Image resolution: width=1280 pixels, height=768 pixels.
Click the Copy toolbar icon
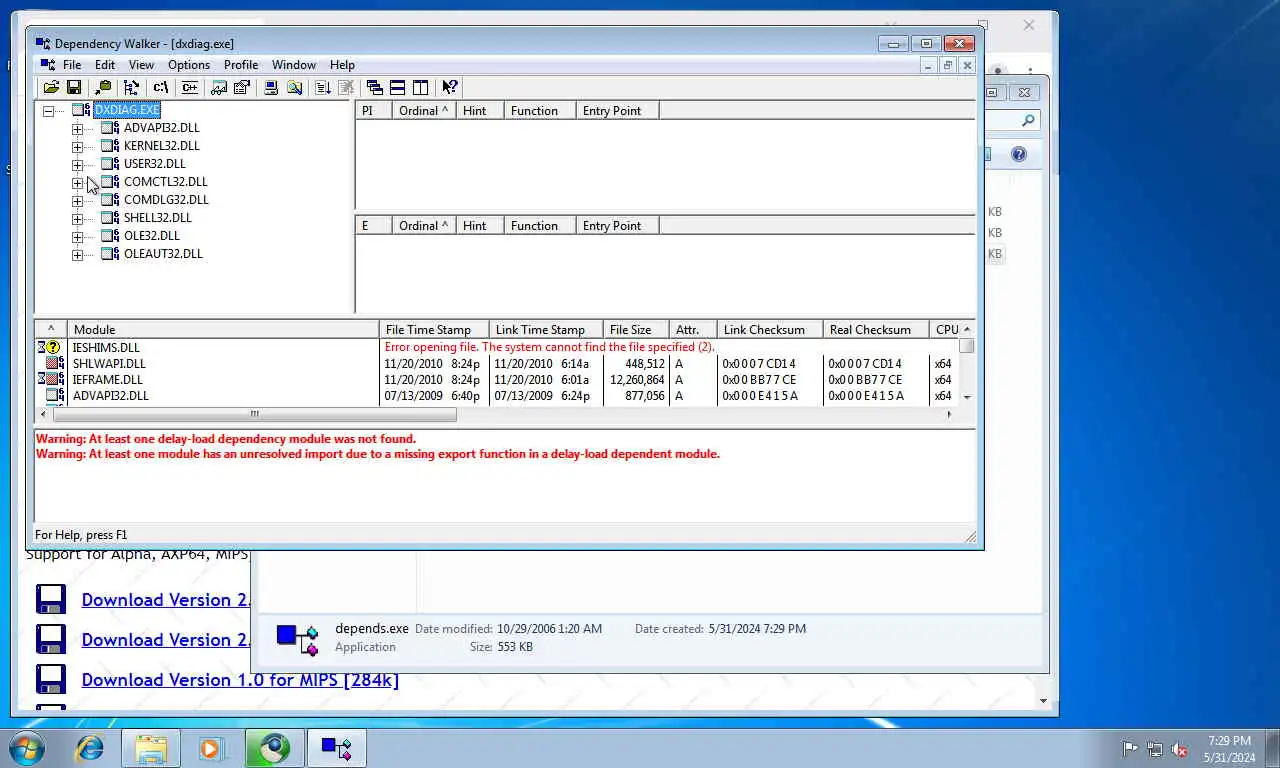(x=103, y=88)
